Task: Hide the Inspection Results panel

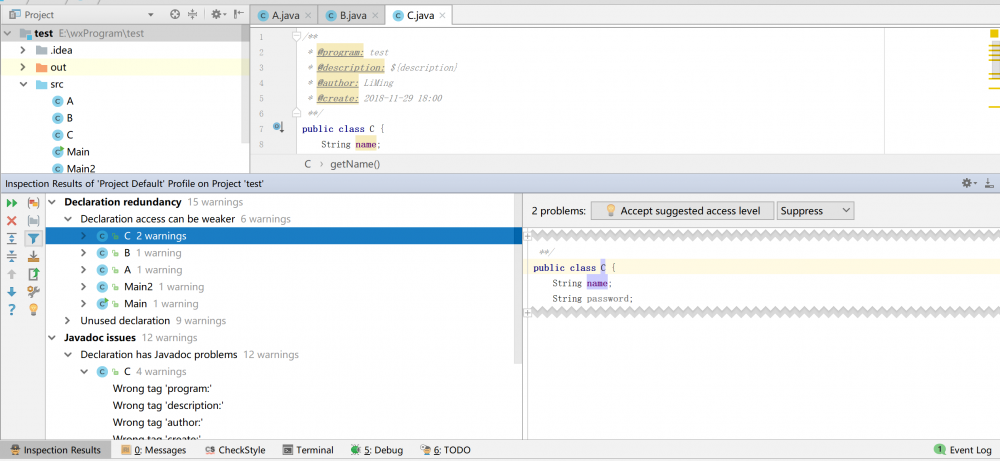Action: [989, 184]
